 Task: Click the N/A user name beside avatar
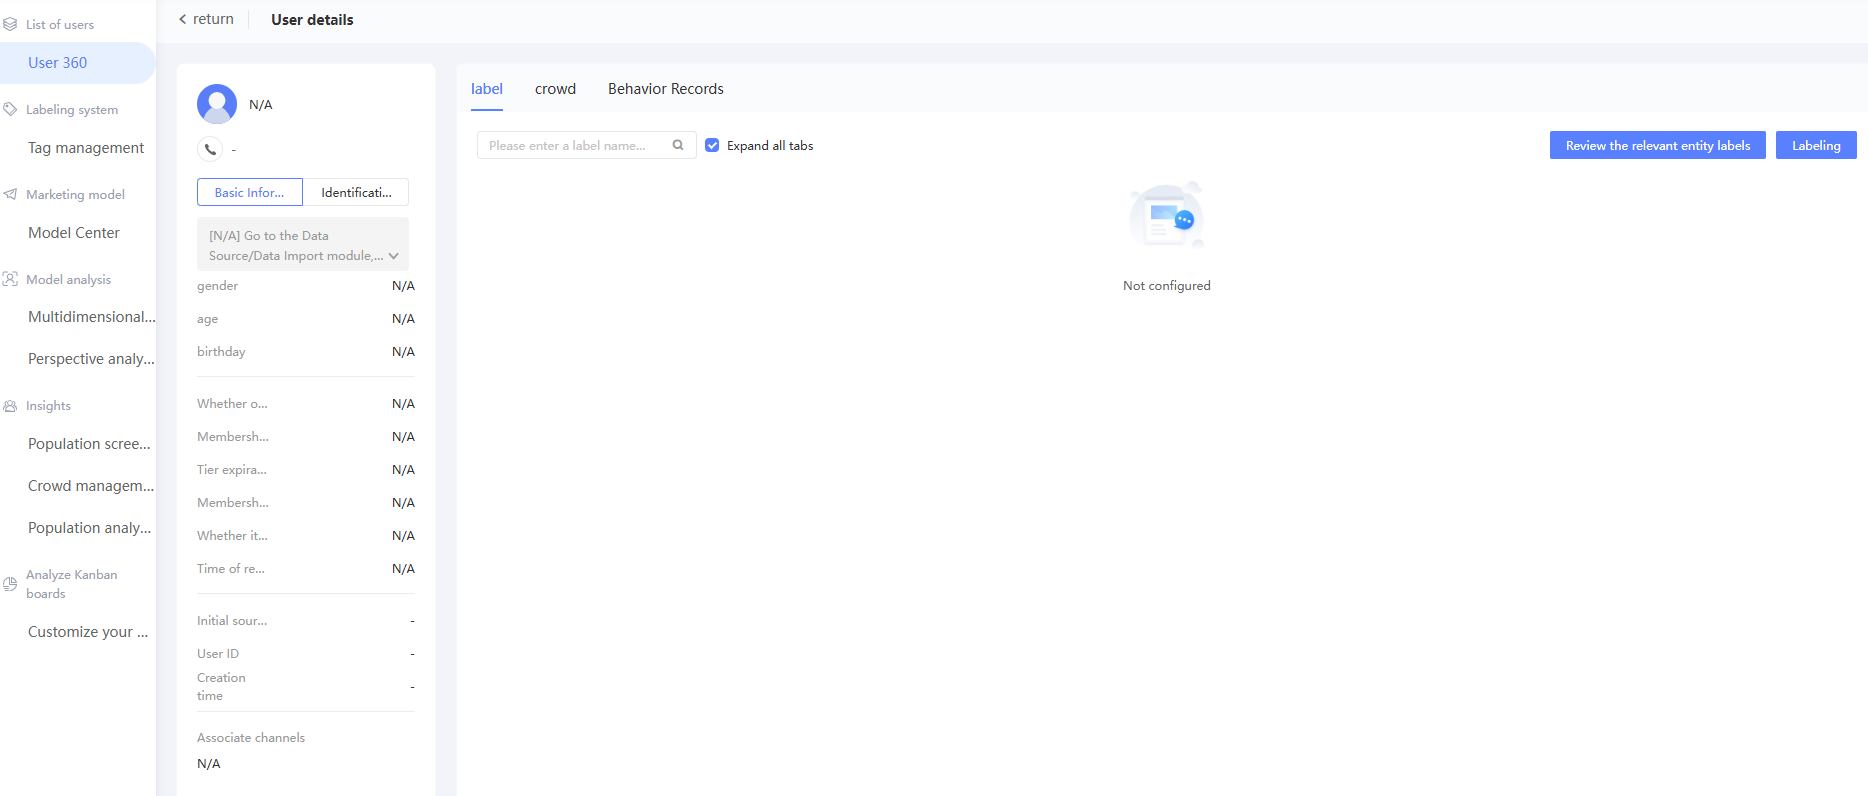[260, 105]
